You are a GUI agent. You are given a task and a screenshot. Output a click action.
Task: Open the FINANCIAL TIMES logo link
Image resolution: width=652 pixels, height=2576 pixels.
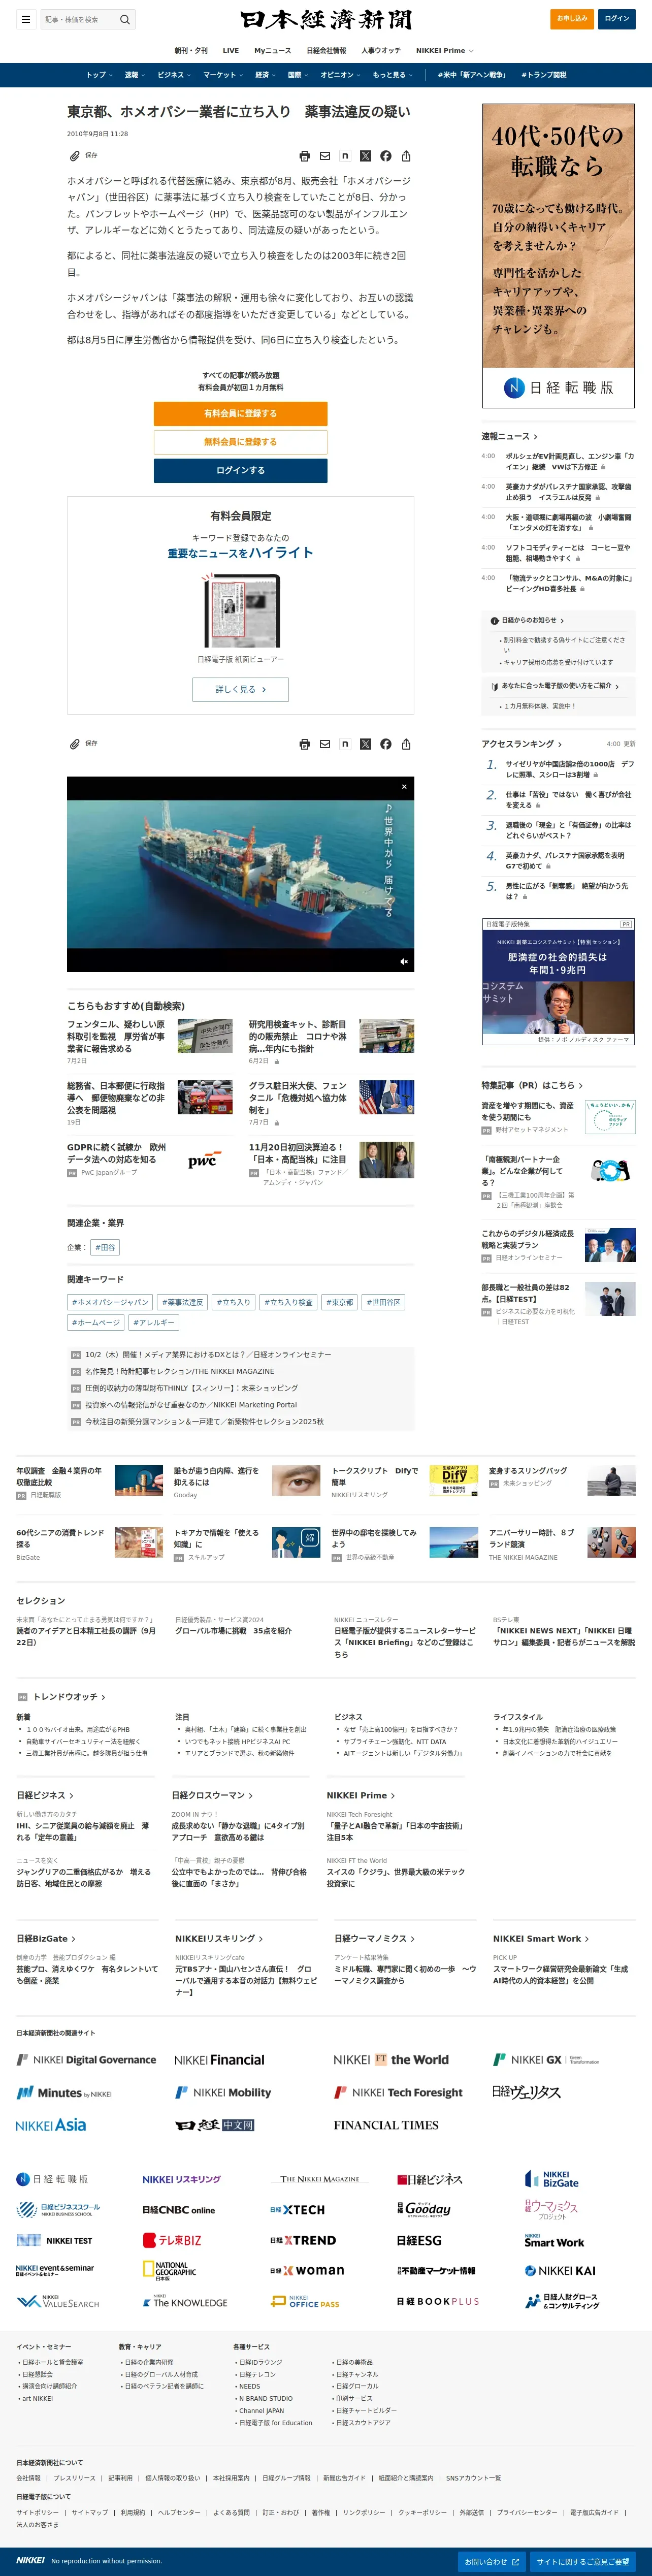point(386,2125)
